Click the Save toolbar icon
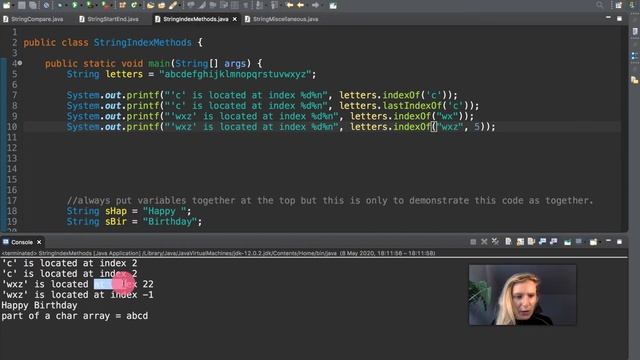This screenshot has width=640, height=360. coord(22,5)
